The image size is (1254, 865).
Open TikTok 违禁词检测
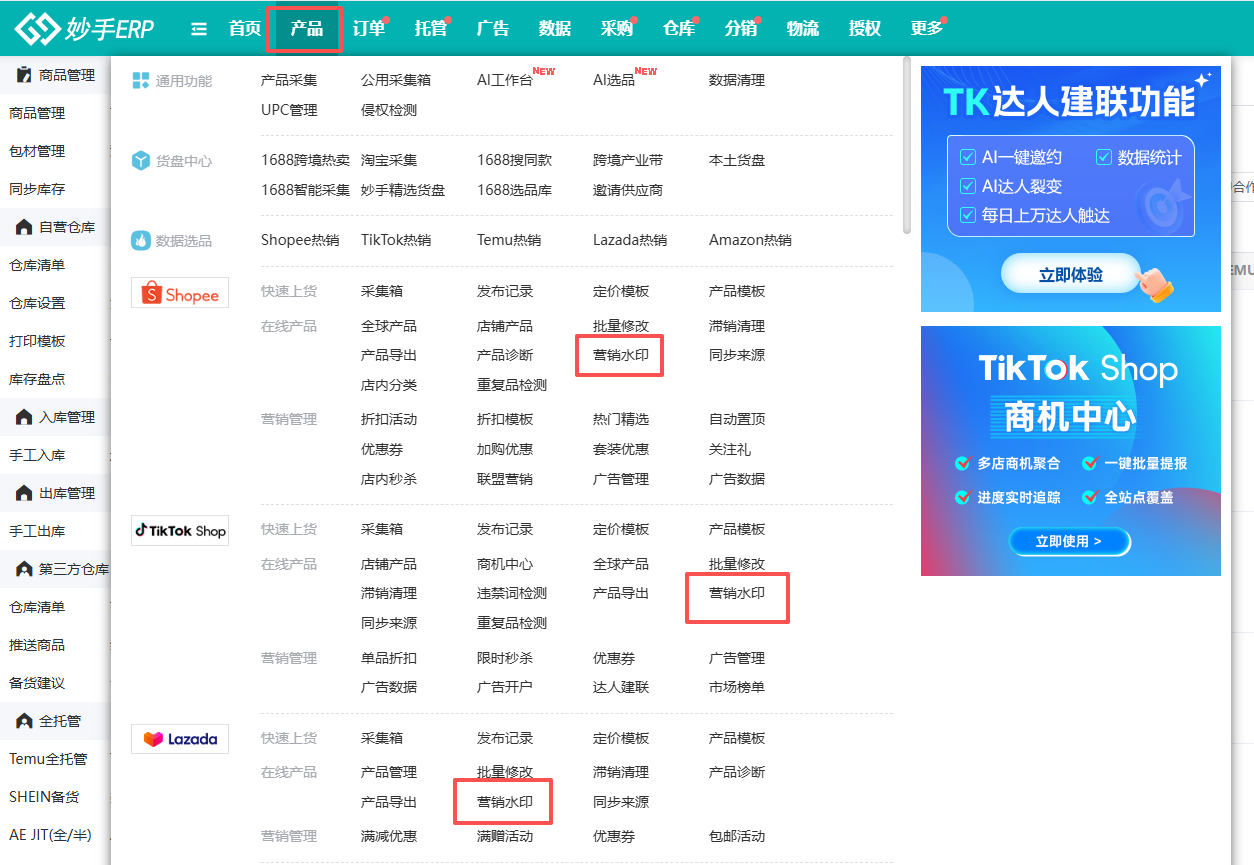pos(512,593)
